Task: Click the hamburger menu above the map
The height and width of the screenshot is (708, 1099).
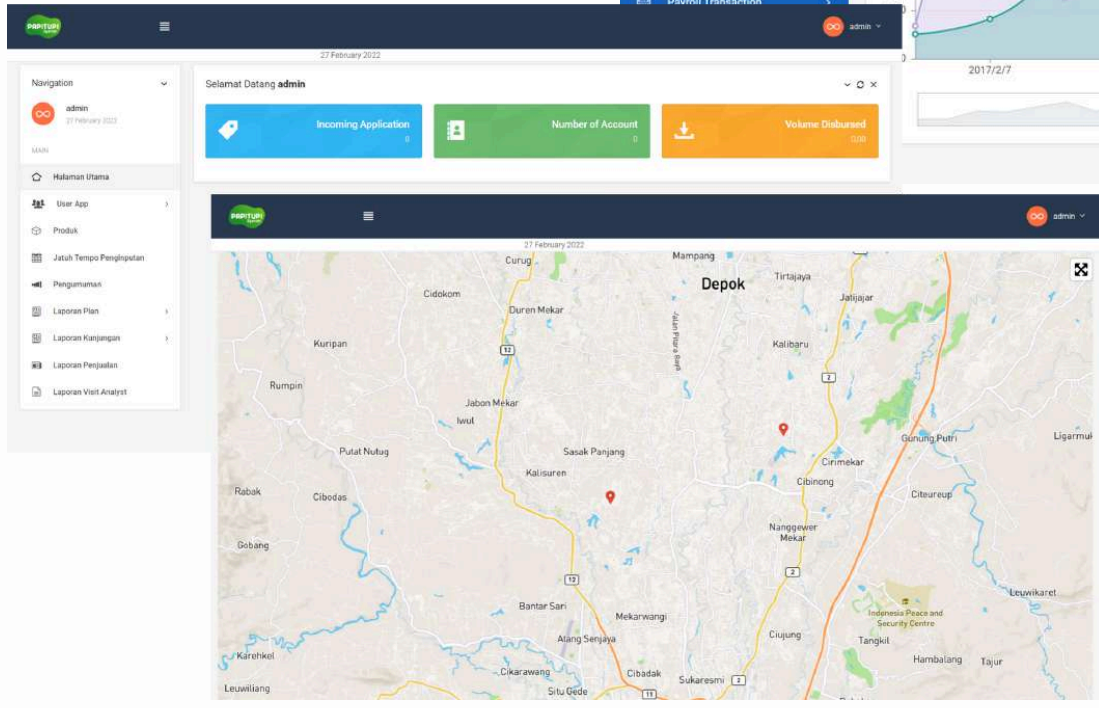Action: click(x=368, y=216)
